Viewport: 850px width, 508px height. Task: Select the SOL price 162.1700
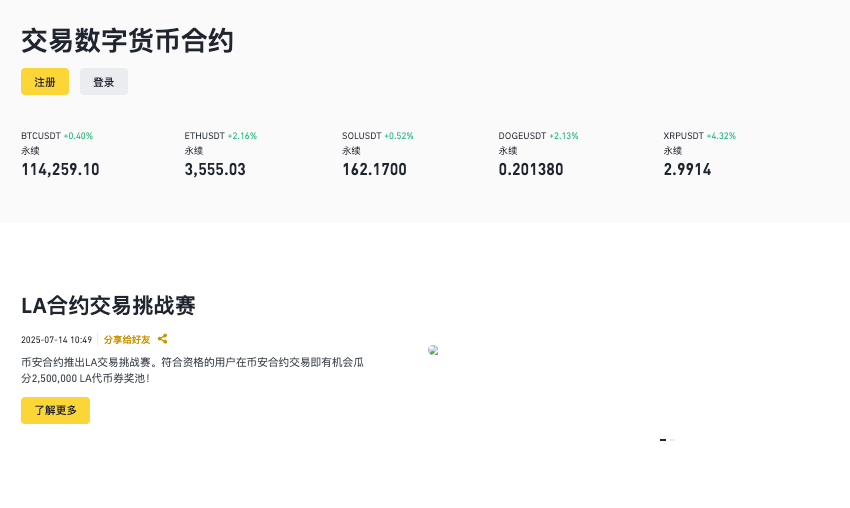[x=374, y=169]
